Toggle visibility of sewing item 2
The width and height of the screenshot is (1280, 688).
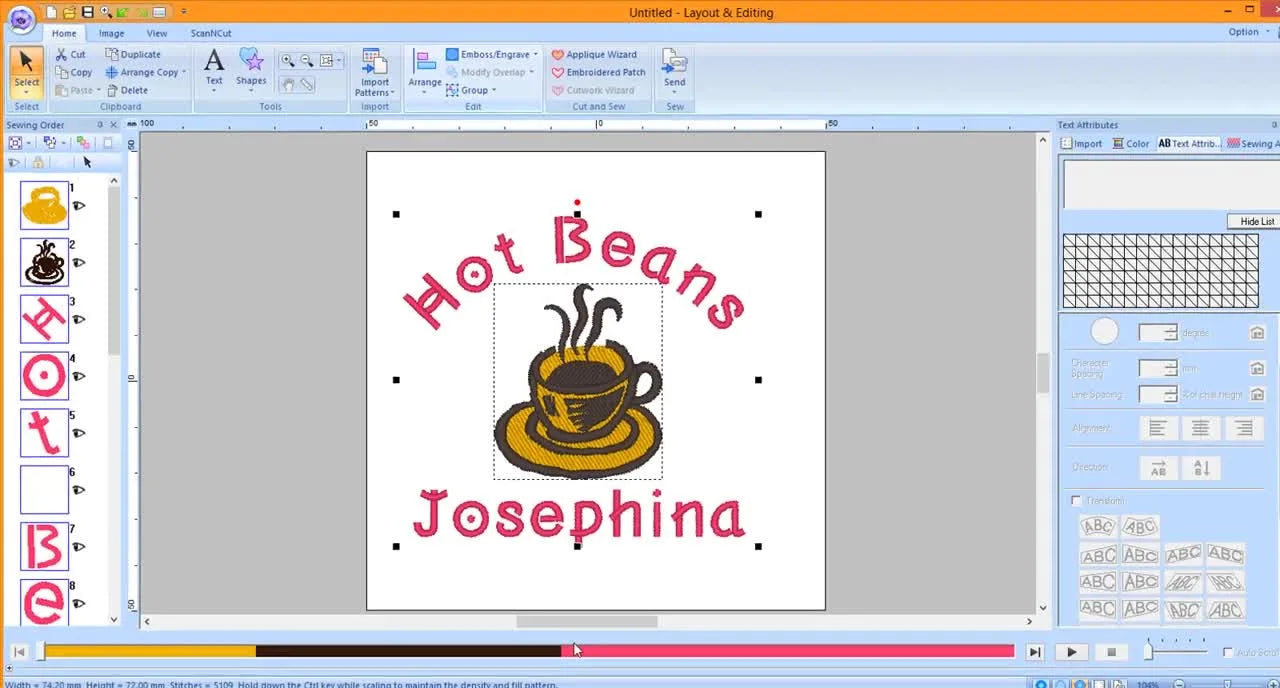79,263
